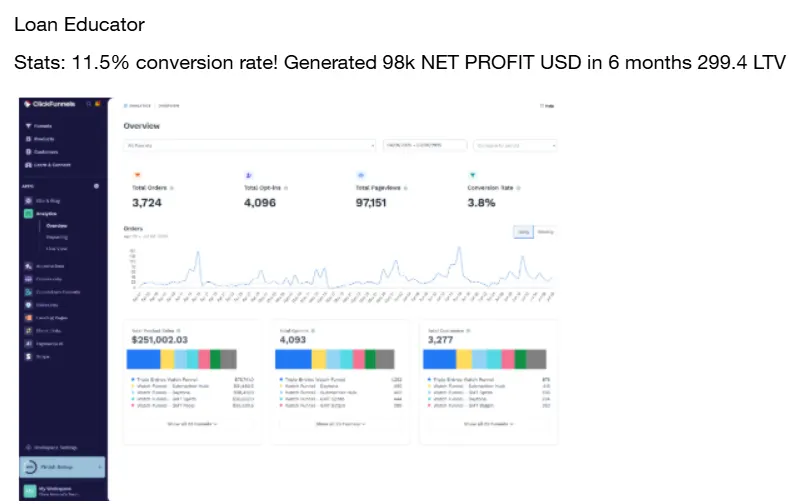Click the Community icon in the sidebar
This screenshot has height=504, width=799.
[x=29, y=279]
